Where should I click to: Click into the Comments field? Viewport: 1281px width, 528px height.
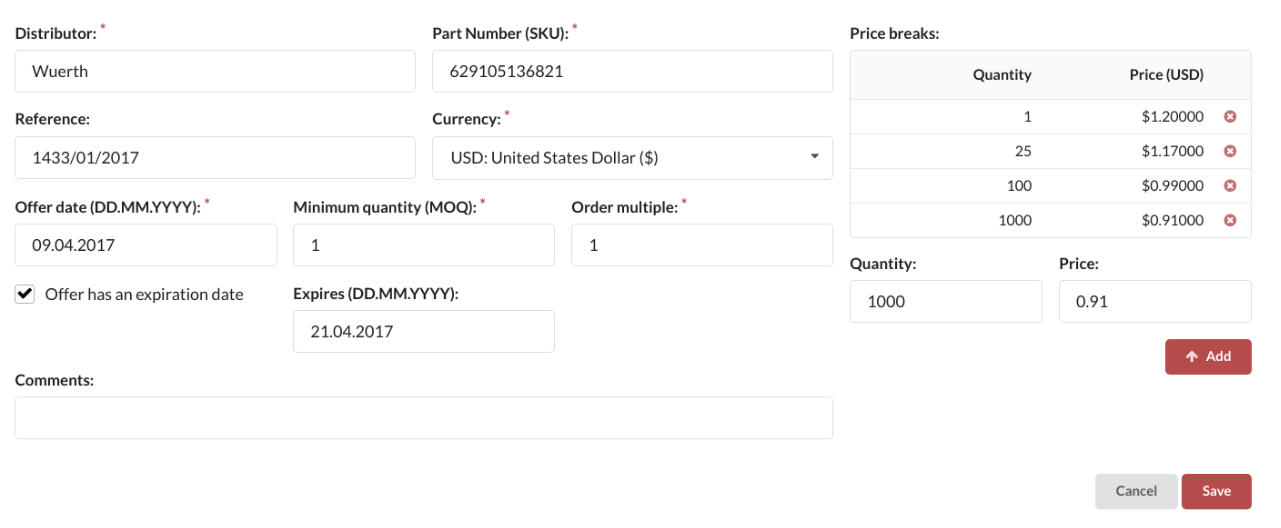click(x=423, y=418)
